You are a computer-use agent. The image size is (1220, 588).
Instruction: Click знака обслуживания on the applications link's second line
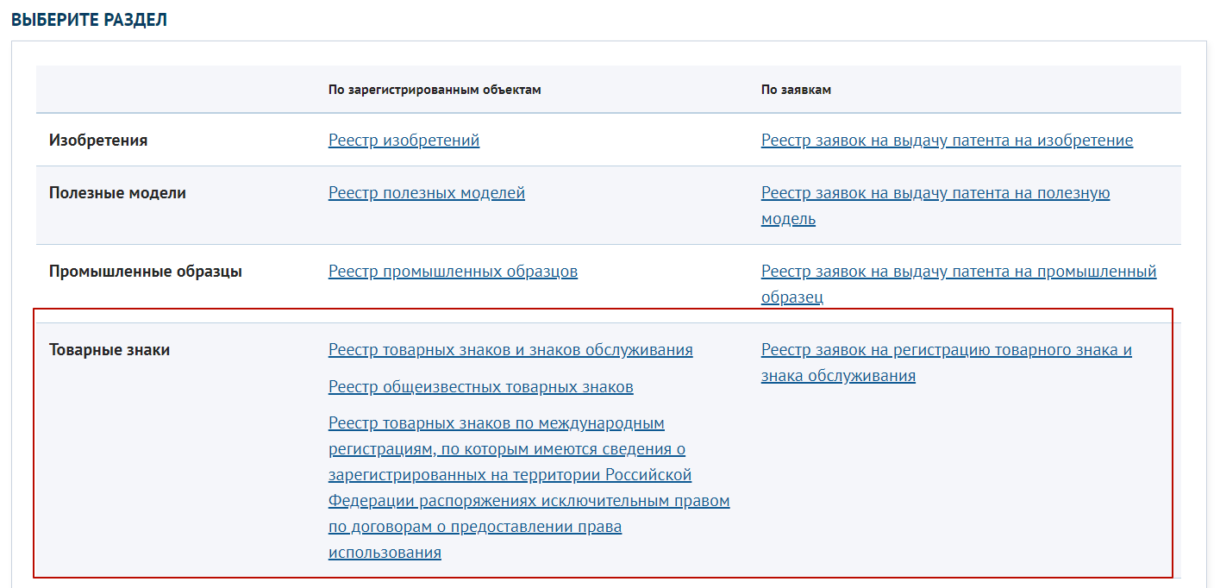click(x=839, y=376)
